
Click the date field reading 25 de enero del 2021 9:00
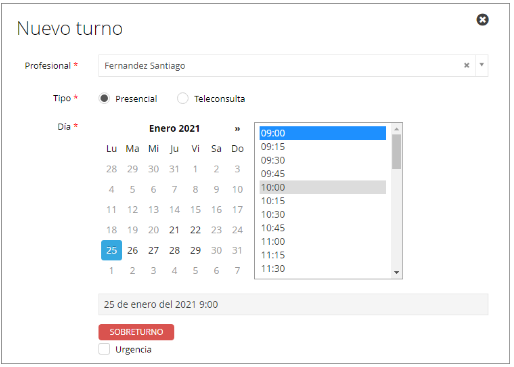tap(293, 304)
